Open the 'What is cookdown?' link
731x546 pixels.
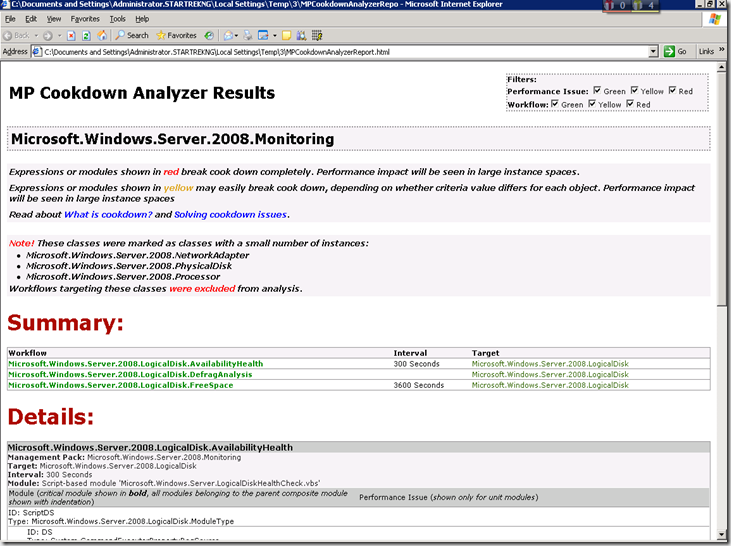[108, 214]
